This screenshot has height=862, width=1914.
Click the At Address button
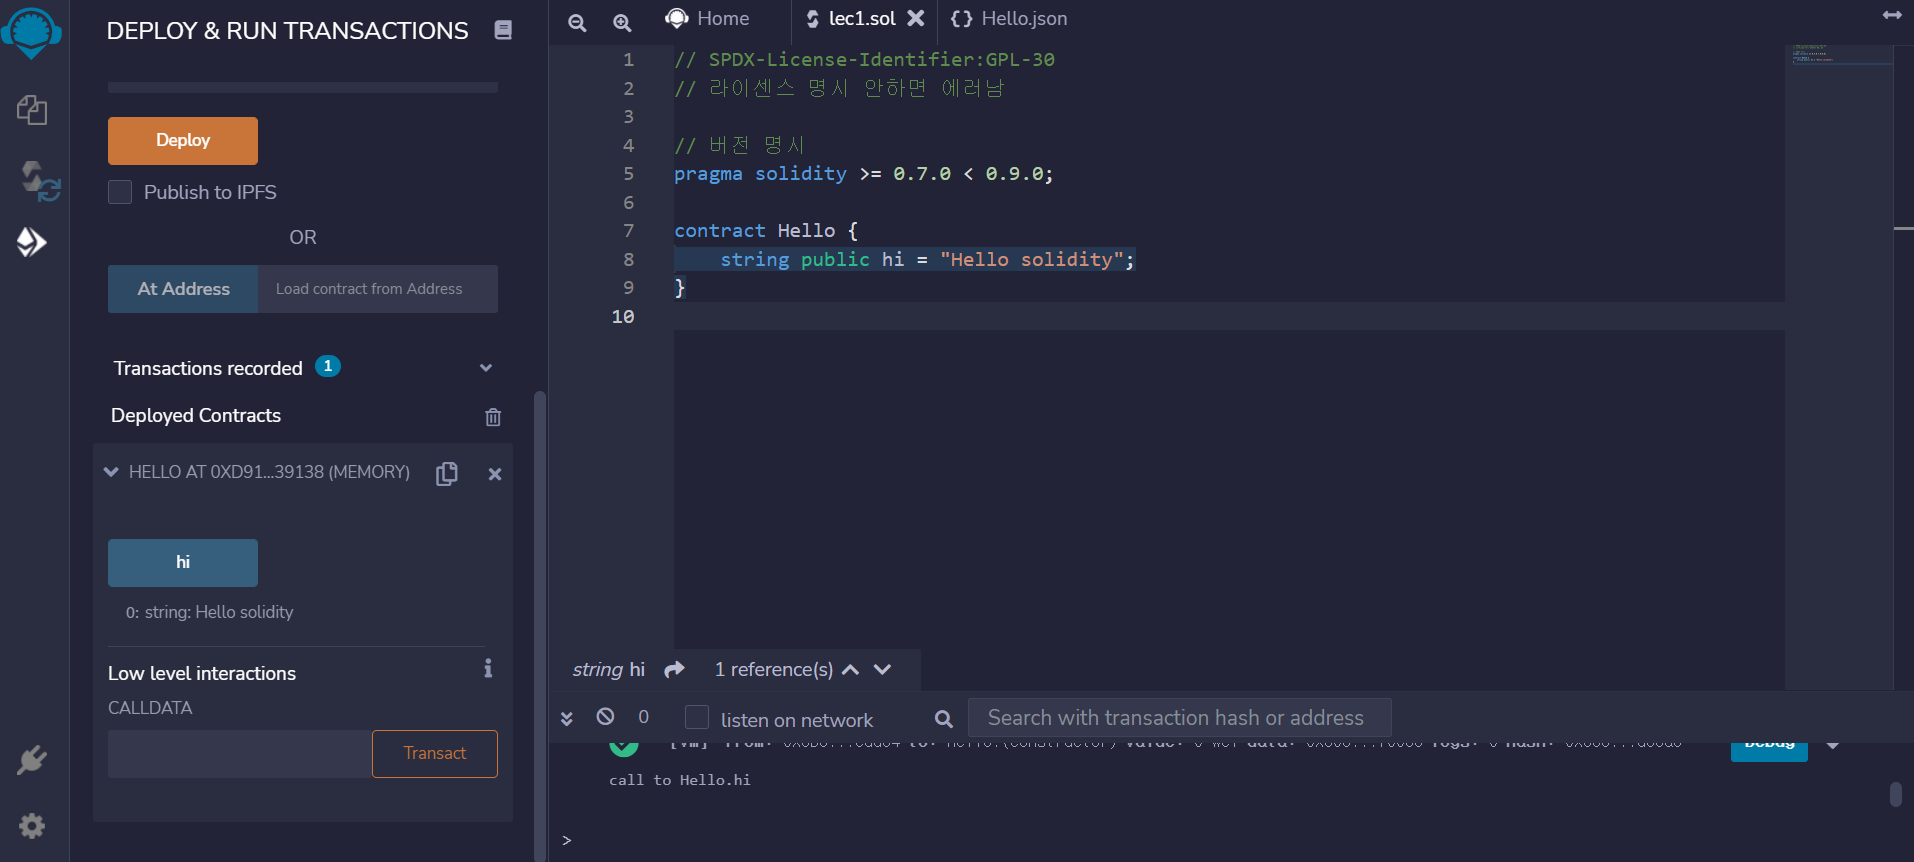click(183, 289)
